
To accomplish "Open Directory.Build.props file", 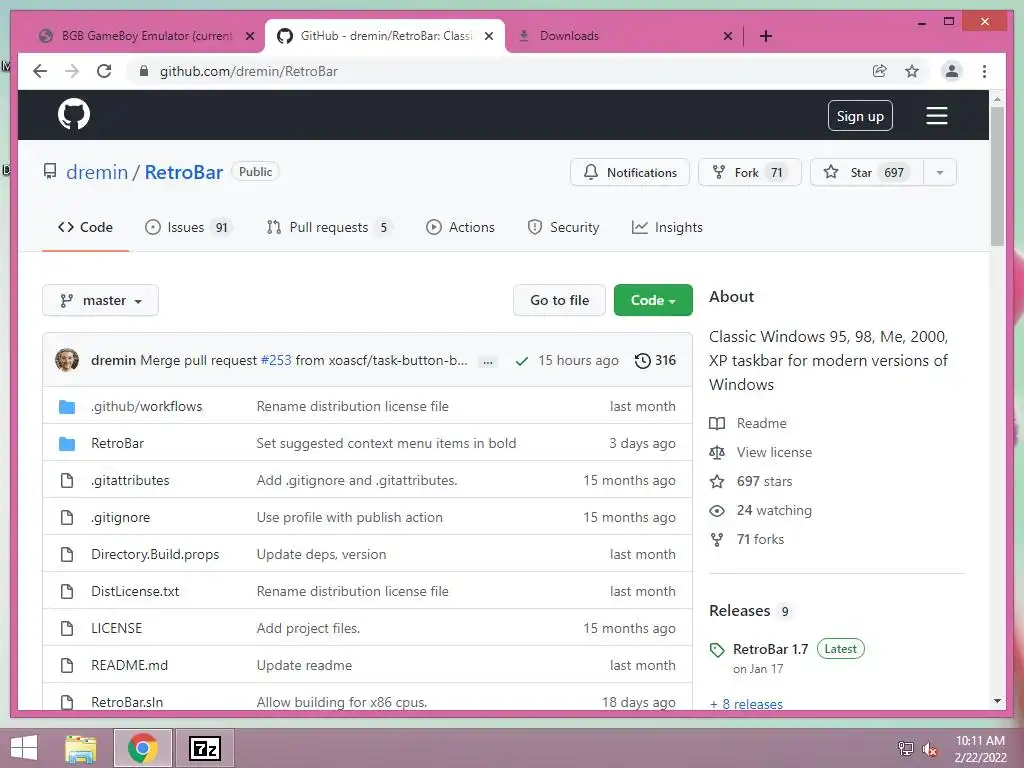I will click(155, 554).
